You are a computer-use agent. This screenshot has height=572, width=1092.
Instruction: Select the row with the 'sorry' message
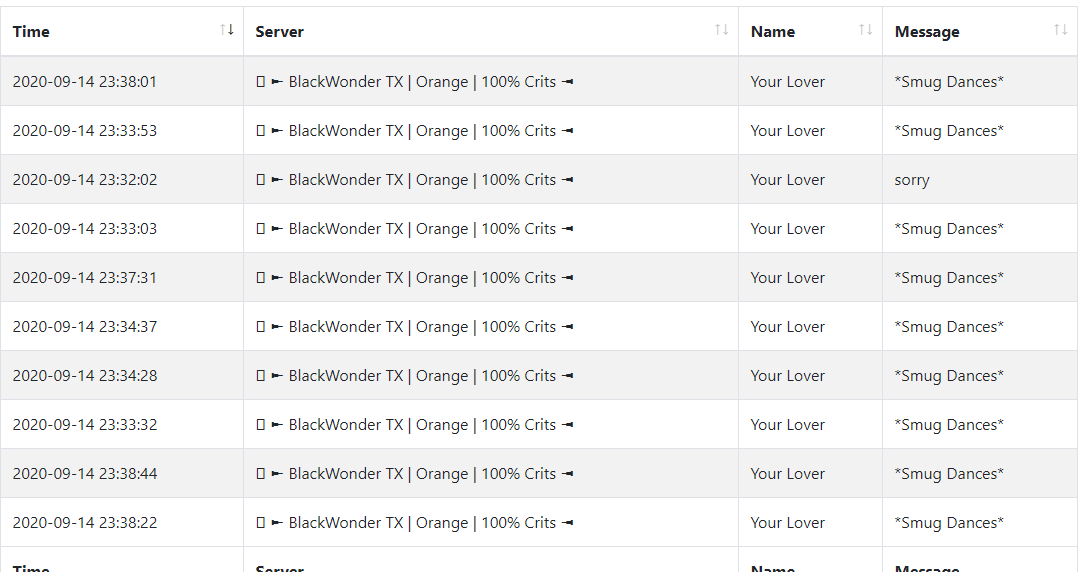[539, 179]
